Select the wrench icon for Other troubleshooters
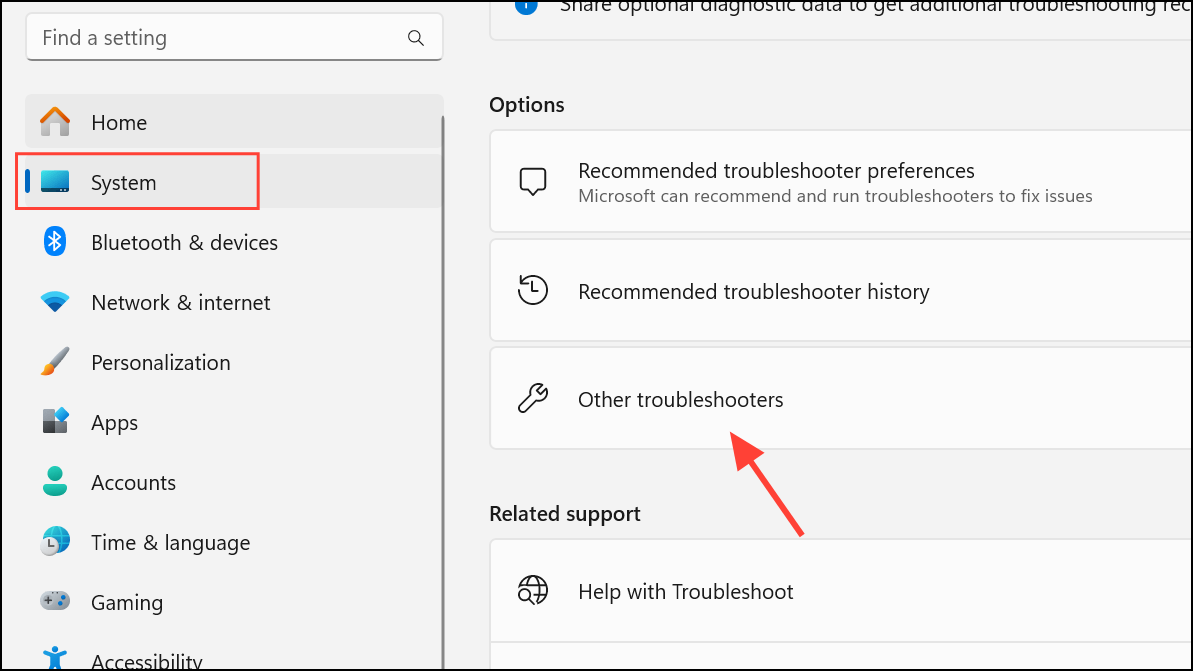Viewport: 1193px width, 671px height. [533, 397]
